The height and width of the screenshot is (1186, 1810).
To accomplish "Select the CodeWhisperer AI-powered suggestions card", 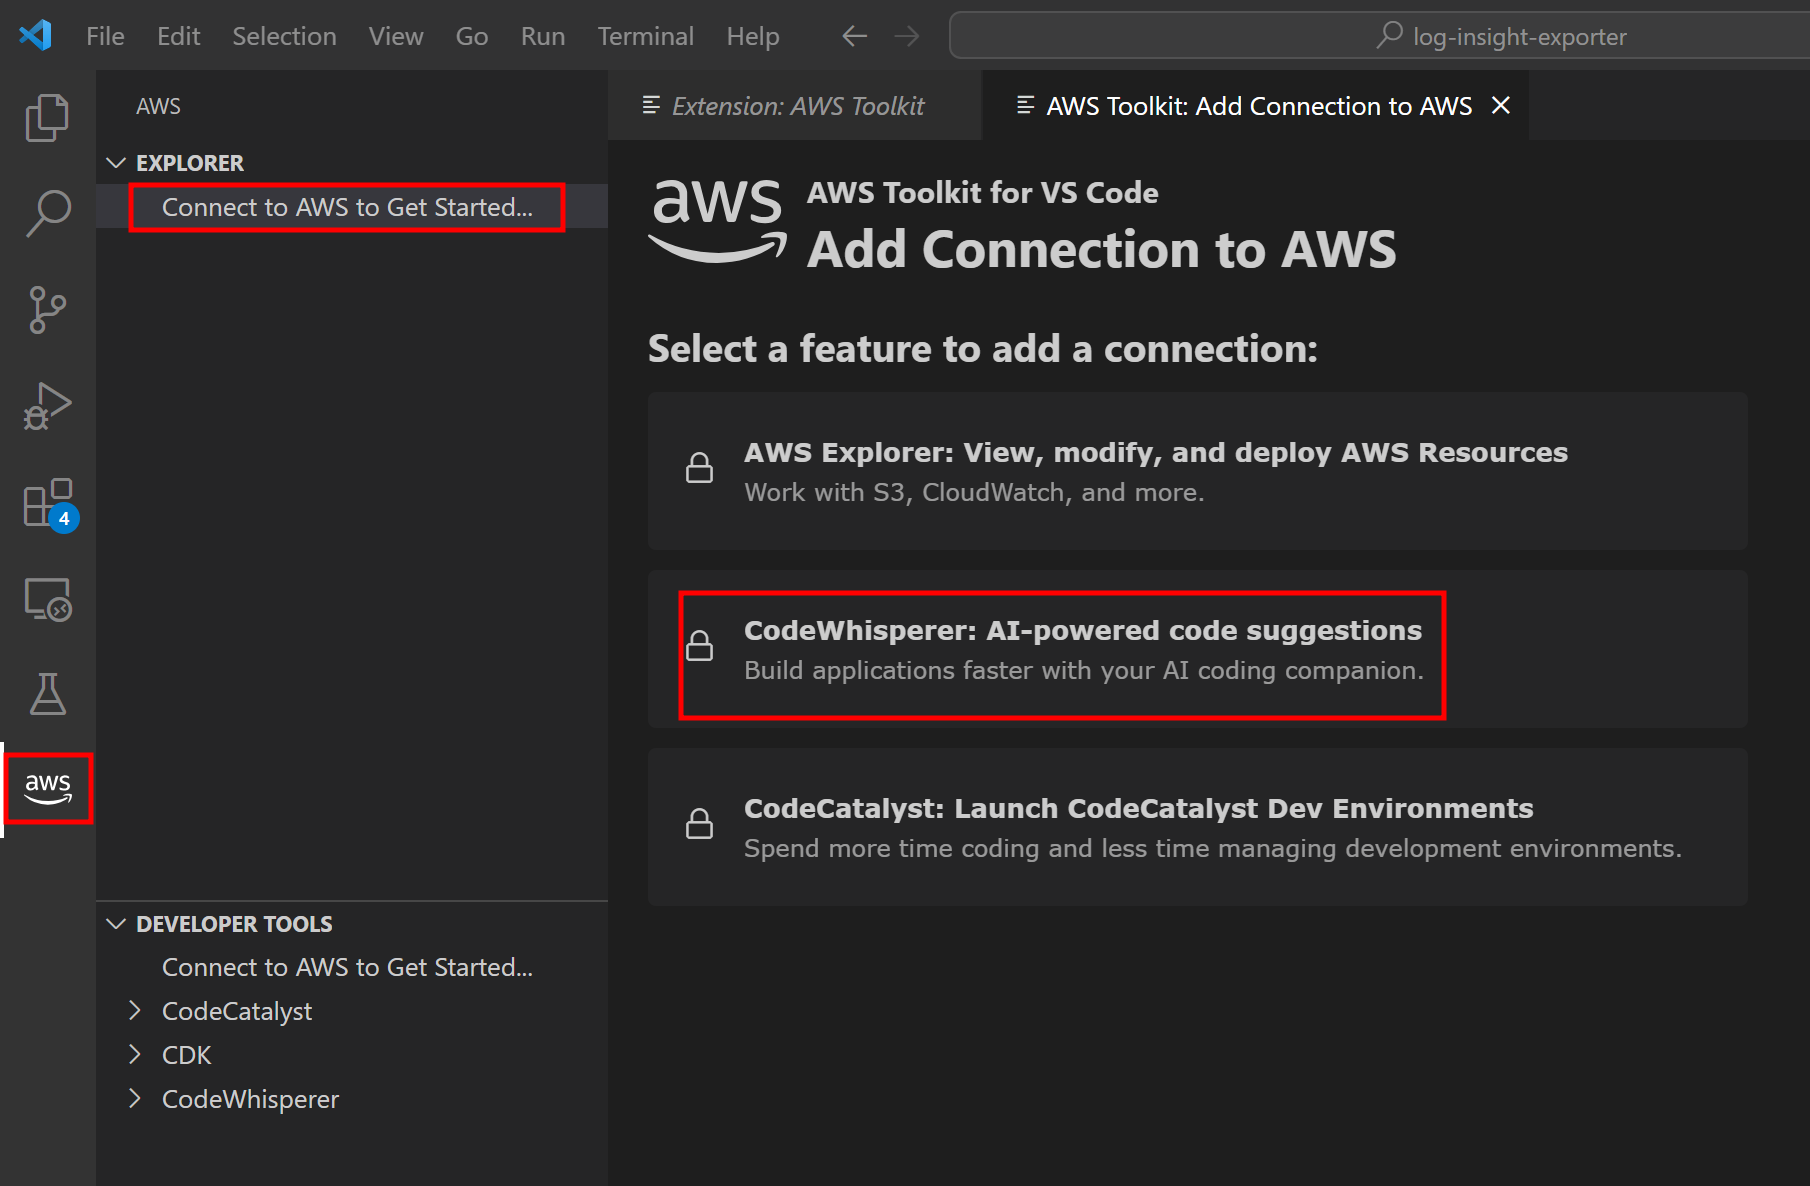I will 1198,649.
